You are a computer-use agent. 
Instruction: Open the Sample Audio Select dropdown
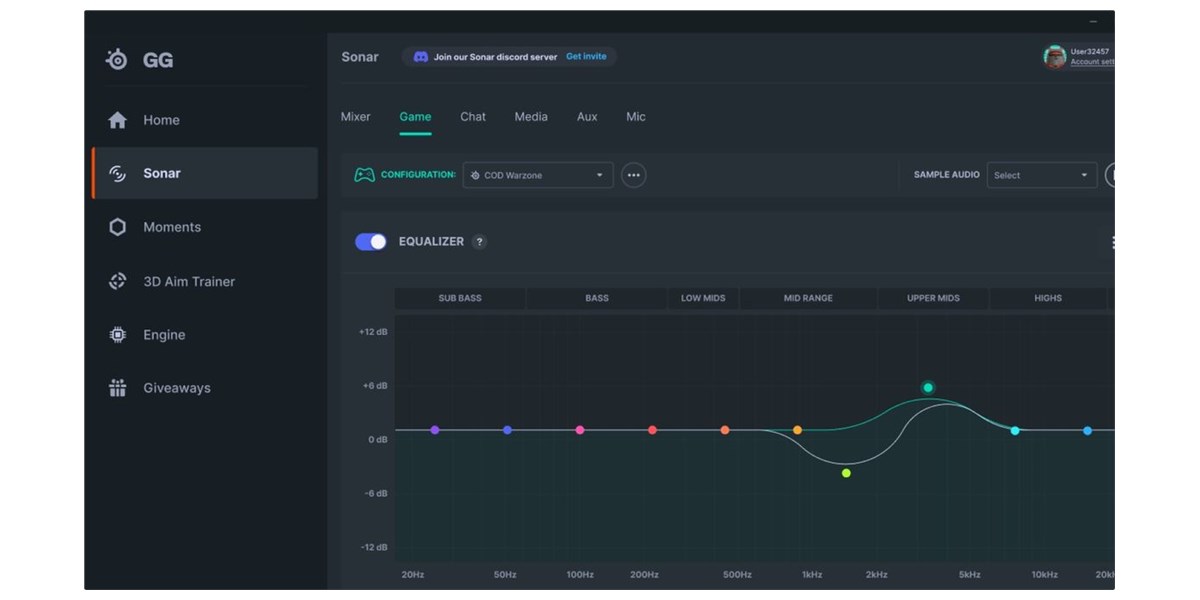1041,175
